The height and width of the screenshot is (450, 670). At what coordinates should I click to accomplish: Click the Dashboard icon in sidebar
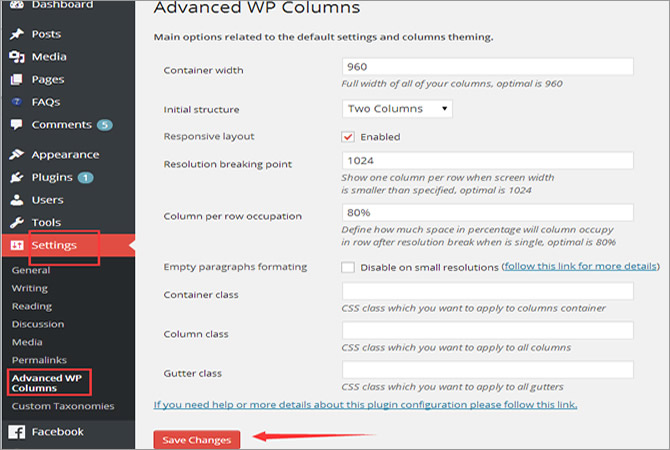click(17, 5)
